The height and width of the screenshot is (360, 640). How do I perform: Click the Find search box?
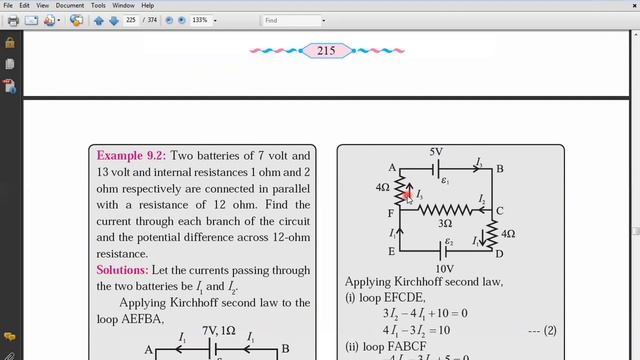click(291, 20)
